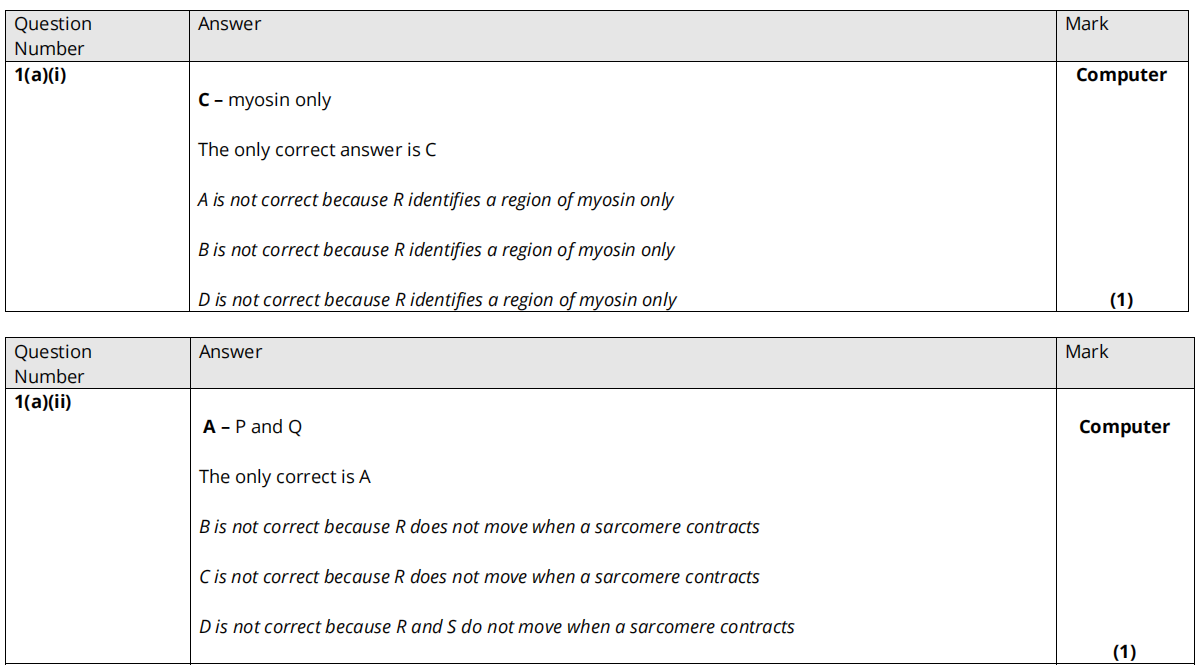This screenshot has height=671, width=1202.
Task: Click the 'Computer' mark label for question 1(a)(ii)
Action: point(1124,427)
